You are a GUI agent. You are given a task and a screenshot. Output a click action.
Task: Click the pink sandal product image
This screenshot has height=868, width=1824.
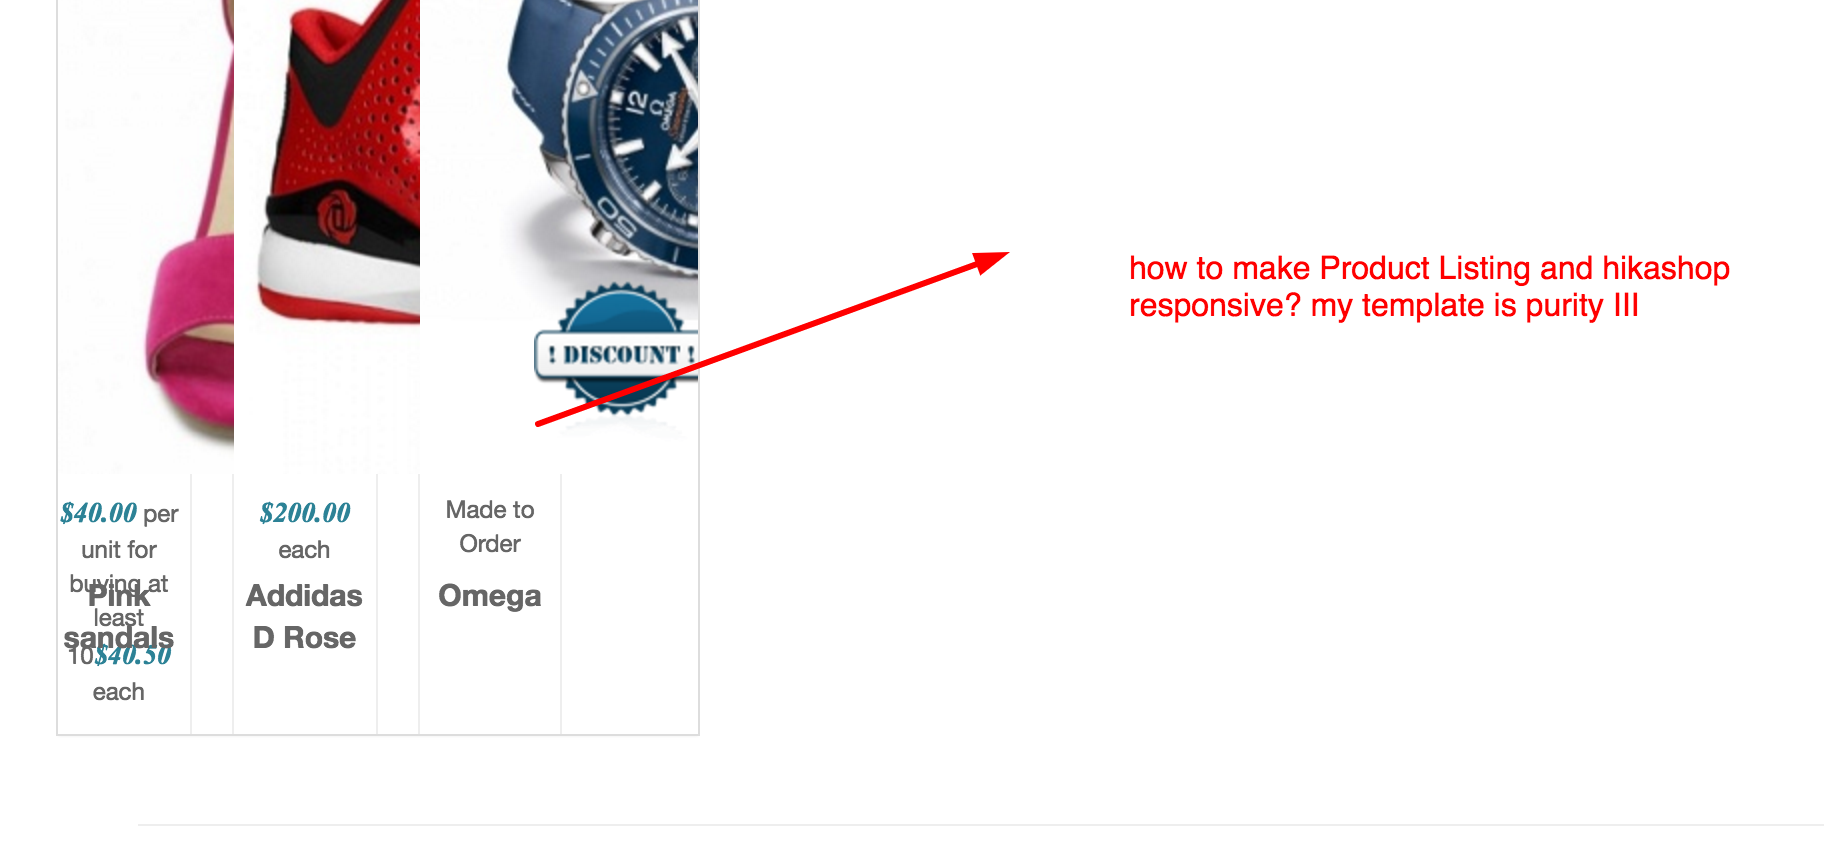click(146, 237)
